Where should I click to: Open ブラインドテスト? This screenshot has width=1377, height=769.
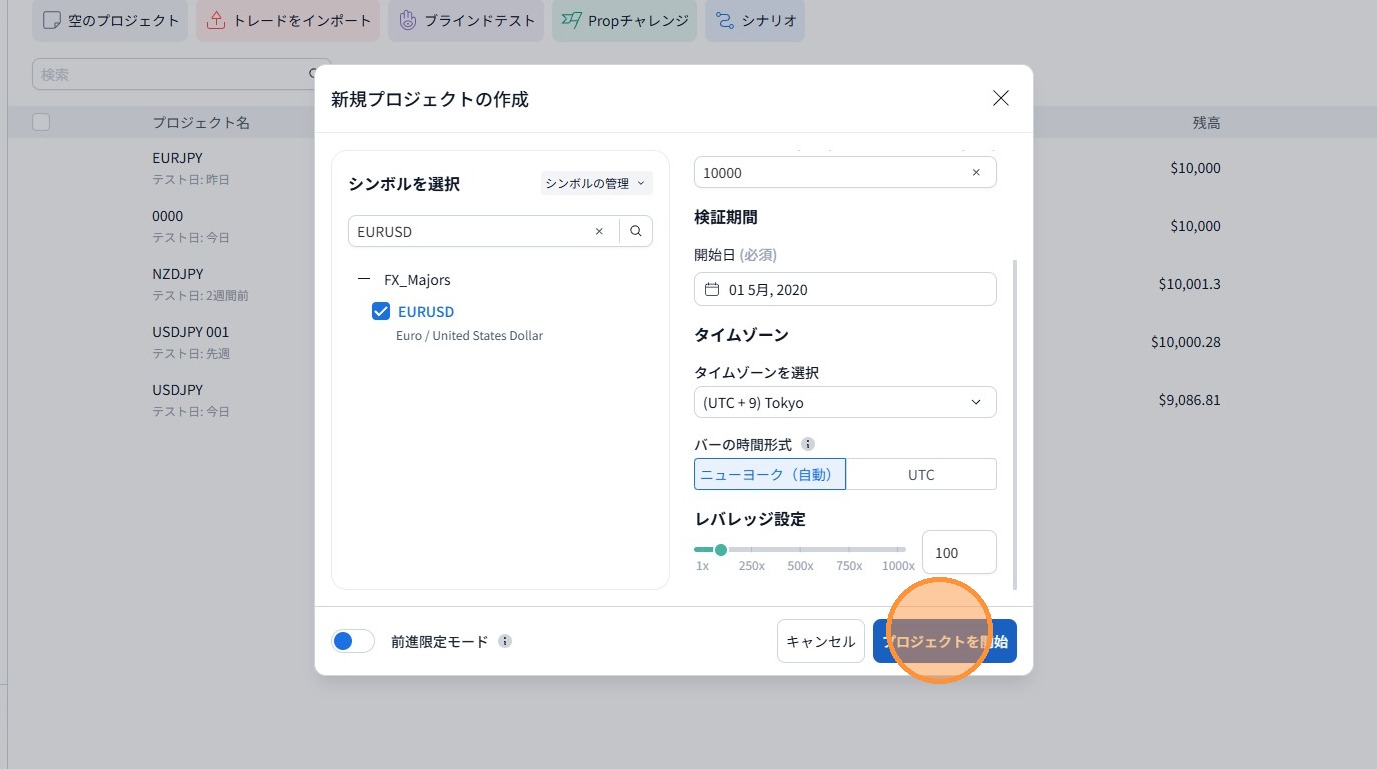(466, 20)
